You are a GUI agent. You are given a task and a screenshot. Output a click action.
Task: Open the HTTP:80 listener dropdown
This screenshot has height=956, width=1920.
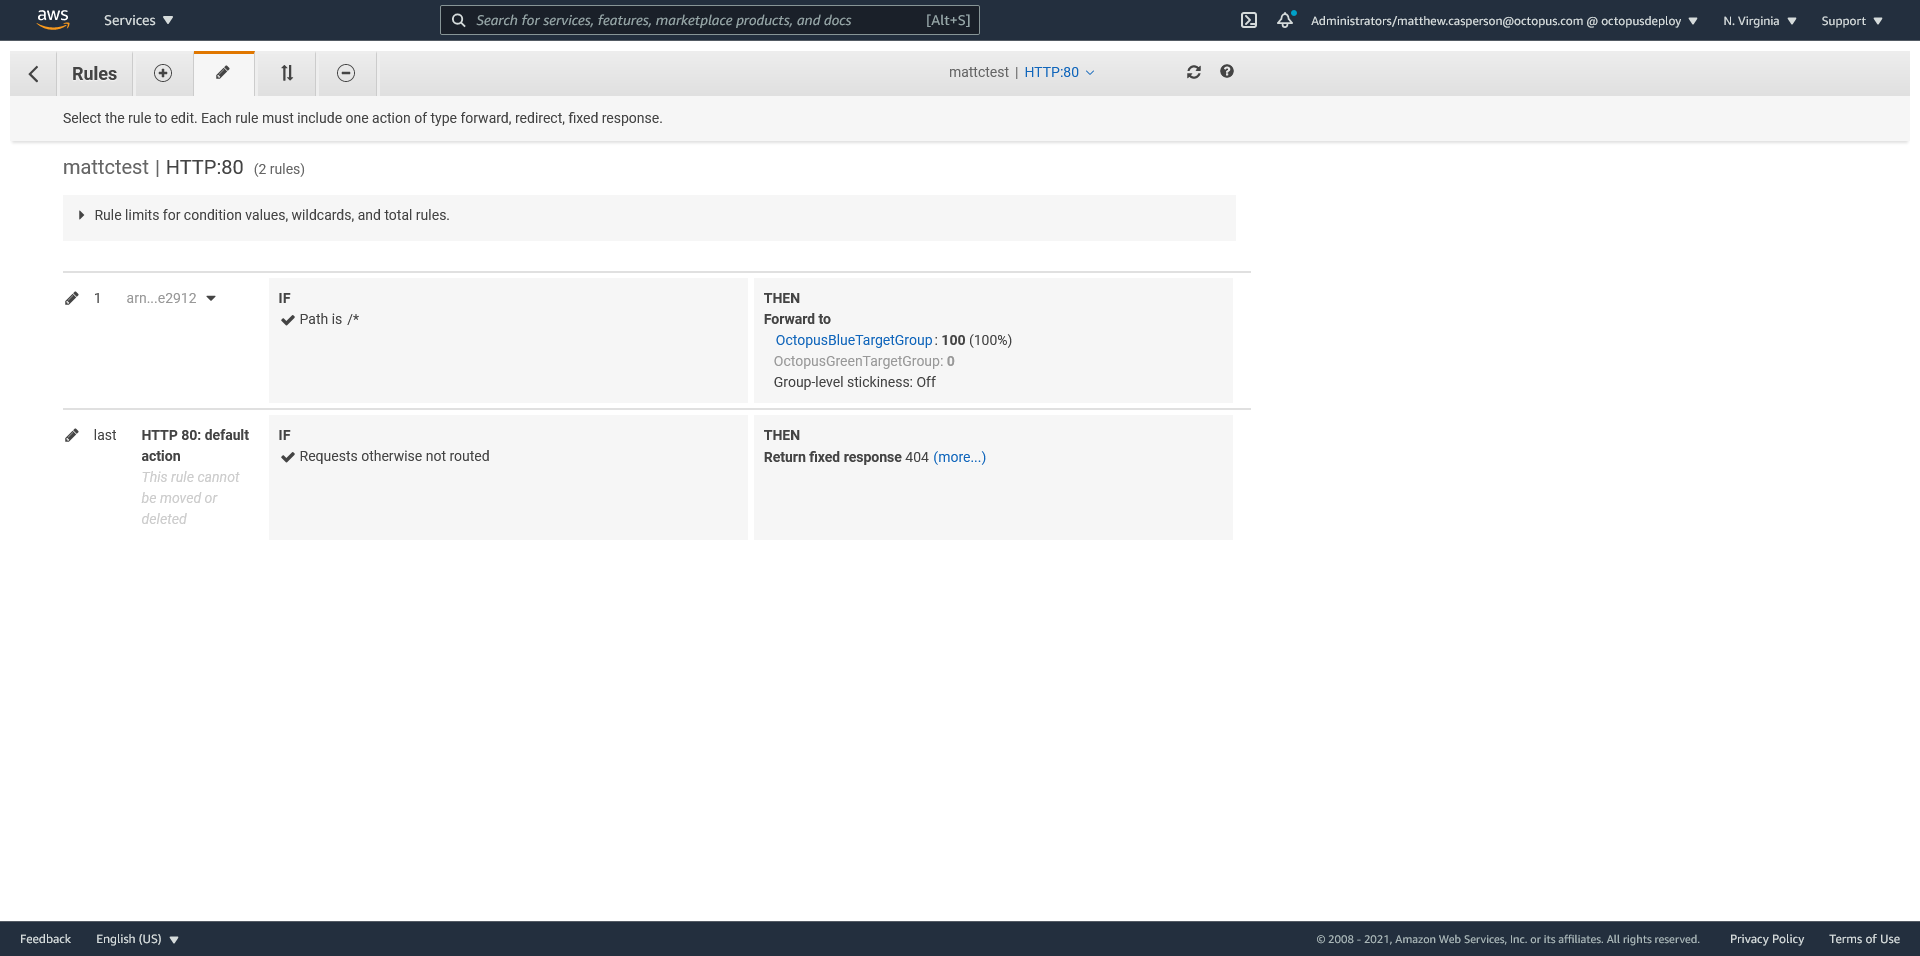click(1059, 72)
